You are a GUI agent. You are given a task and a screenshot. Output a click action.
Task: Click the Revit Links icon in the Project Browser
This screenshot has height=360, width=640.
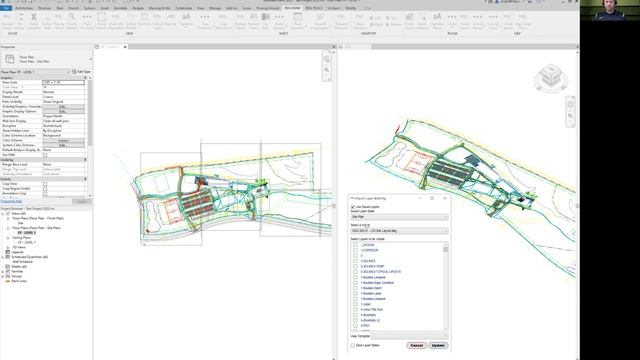click(x=8, y=281)
